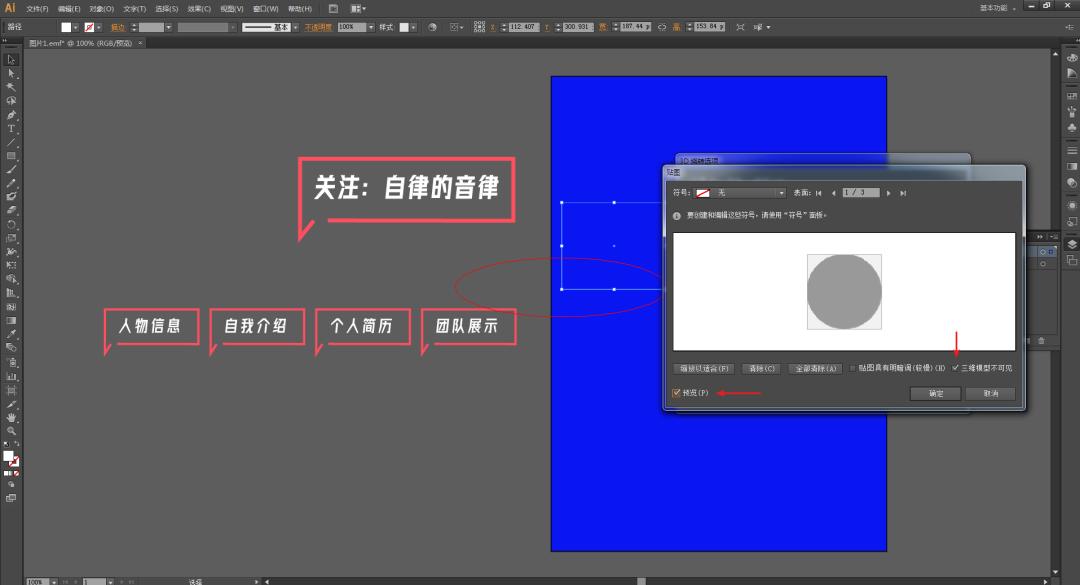Image resolution: width=1080 pixels, height=585 pixels.
Task: Toggle the 三维模型不可见 checkbox
Action: pyautogui.click(x=957, y=368)
